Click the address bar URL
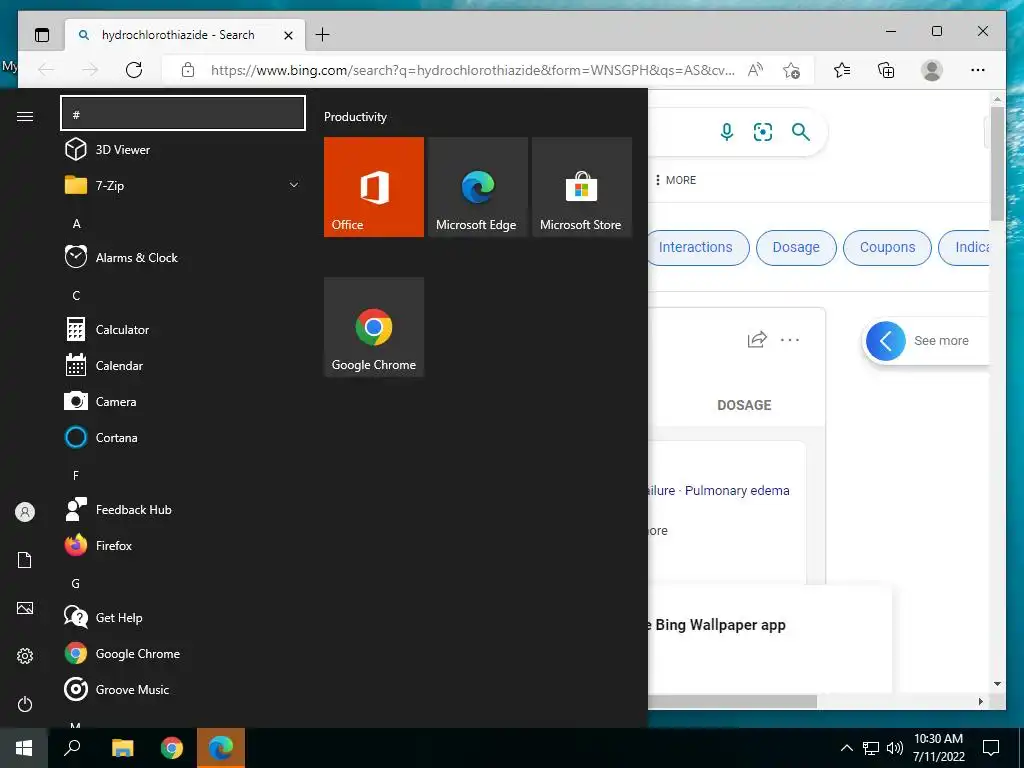This screenshot has width=1024, height=768. [473, 70]
